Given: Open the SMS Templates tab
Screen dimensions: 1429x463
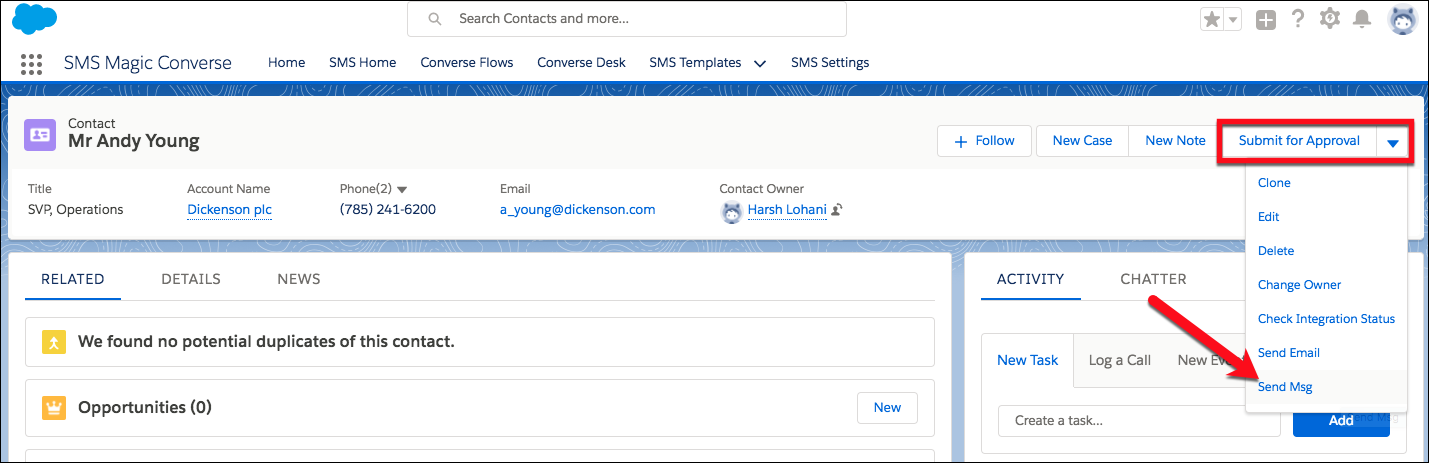Looking at the screenshot, I should click(x=695, y=62).
